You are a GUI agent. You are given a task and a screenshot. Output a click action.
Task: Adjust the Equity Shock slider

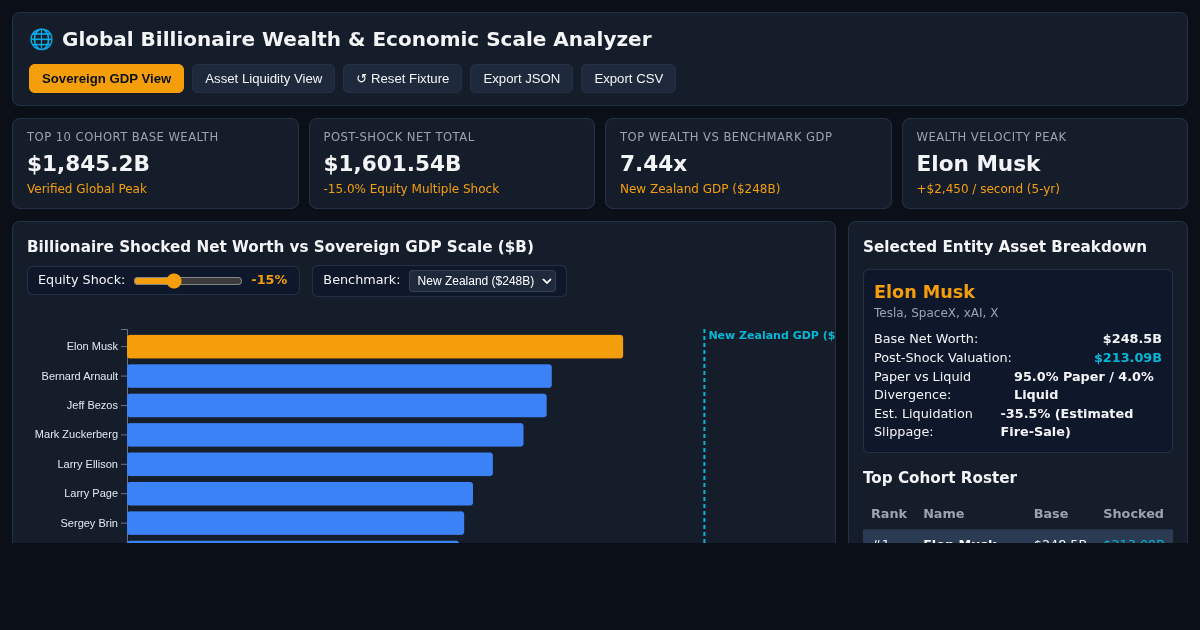pos(188,280)
